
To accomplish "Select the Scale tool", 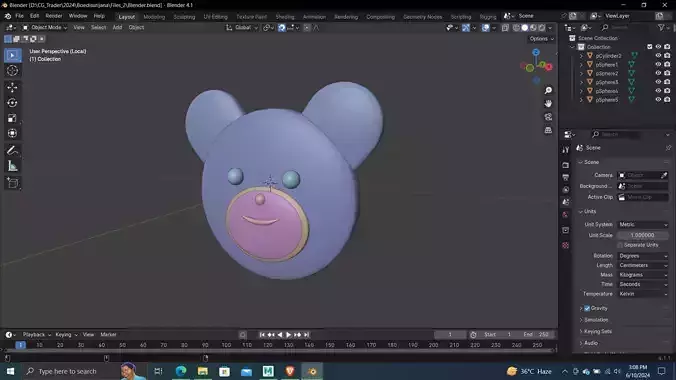I will (x=12, y=118).
